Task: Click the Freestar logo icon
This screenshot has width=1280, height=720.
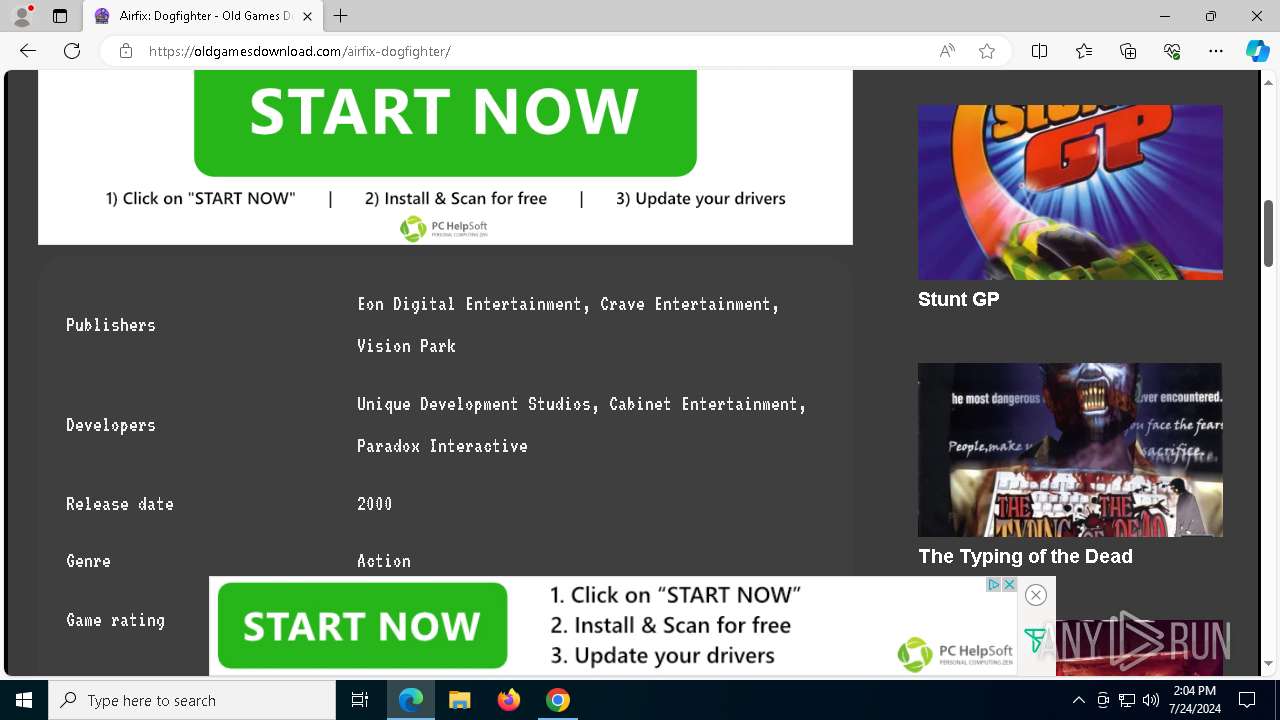Action: click(x=1035, y=640)
